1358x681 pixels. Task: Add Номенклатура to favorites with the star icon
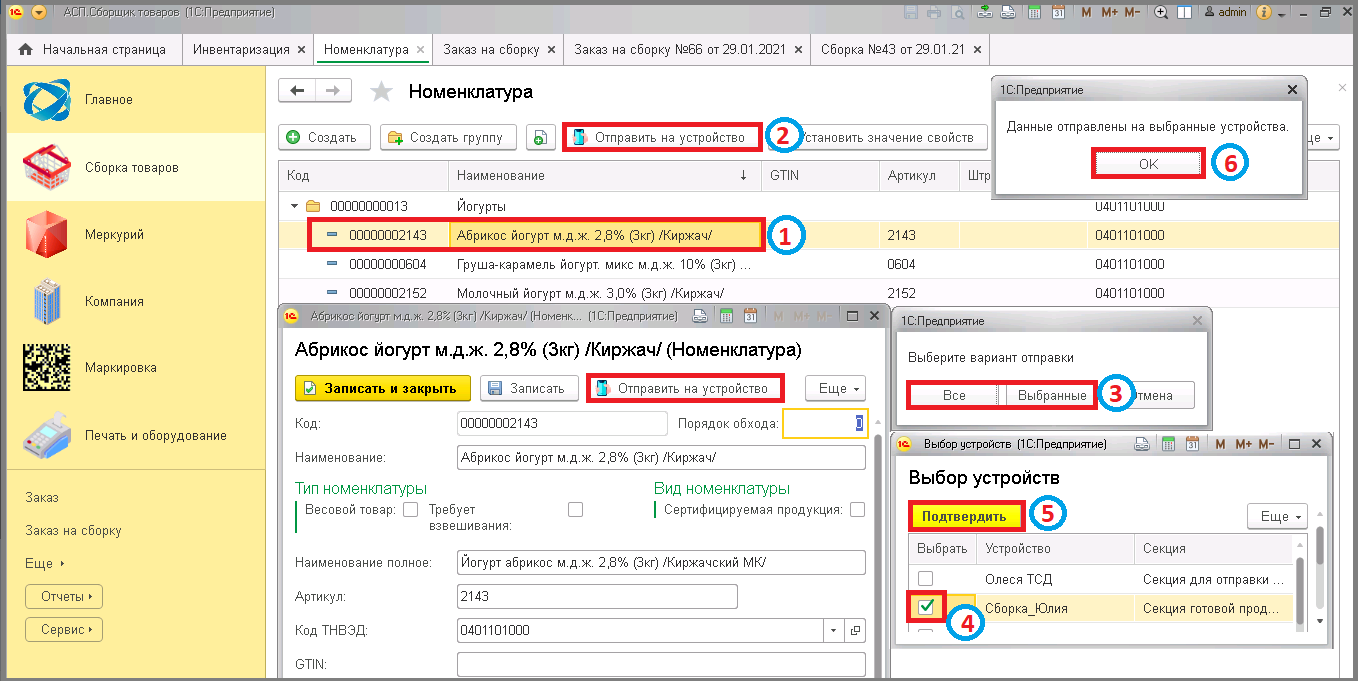pos(381,92)
